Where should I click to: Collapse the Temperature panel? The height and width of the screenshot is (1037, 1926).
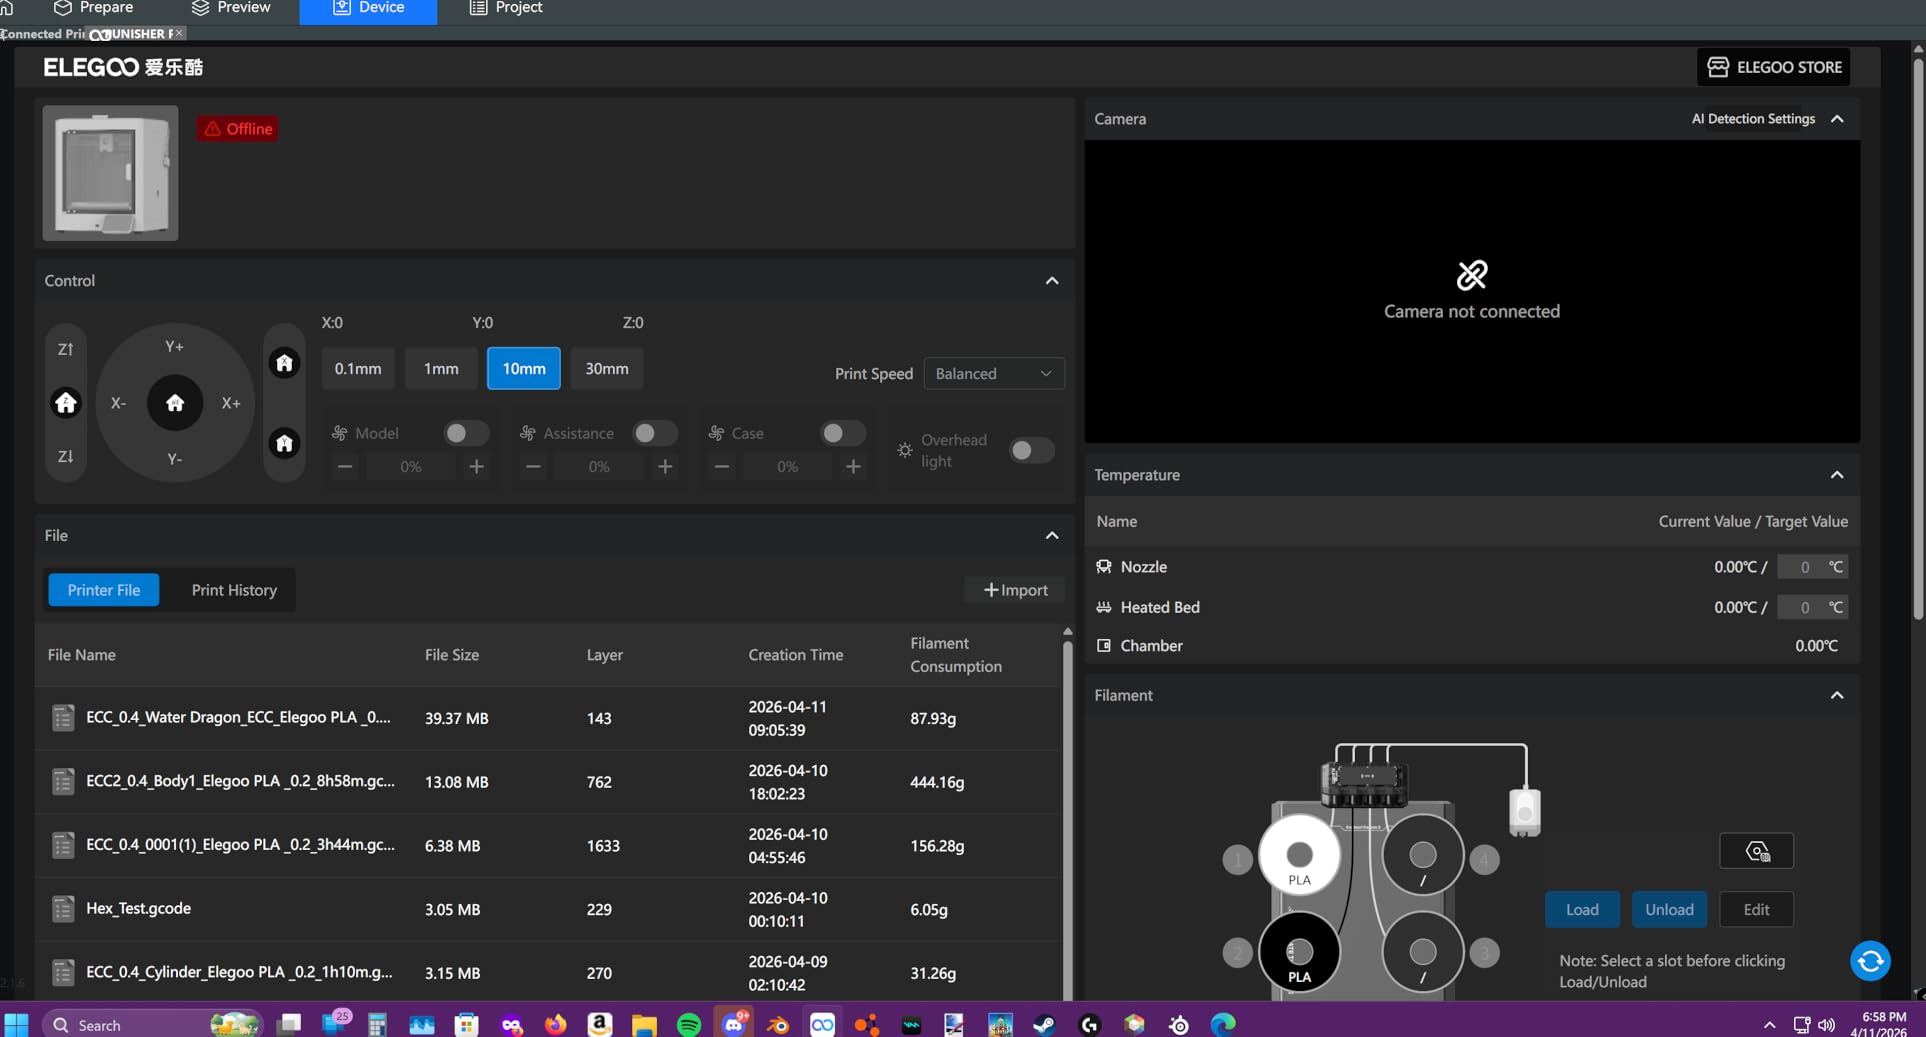1837,475
